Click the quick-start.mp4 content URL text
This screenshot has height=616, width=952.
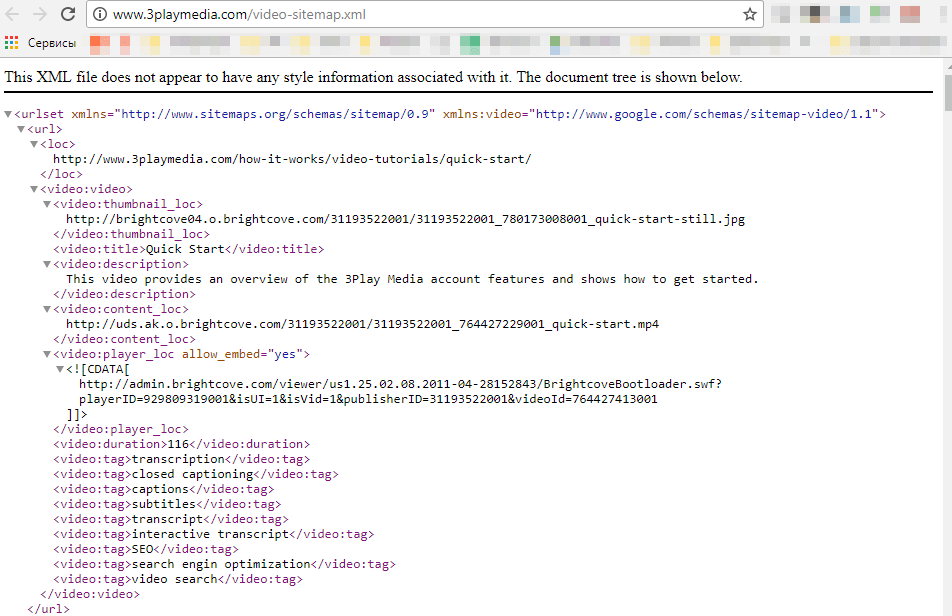pyautogui.click(x=362, y=324)
